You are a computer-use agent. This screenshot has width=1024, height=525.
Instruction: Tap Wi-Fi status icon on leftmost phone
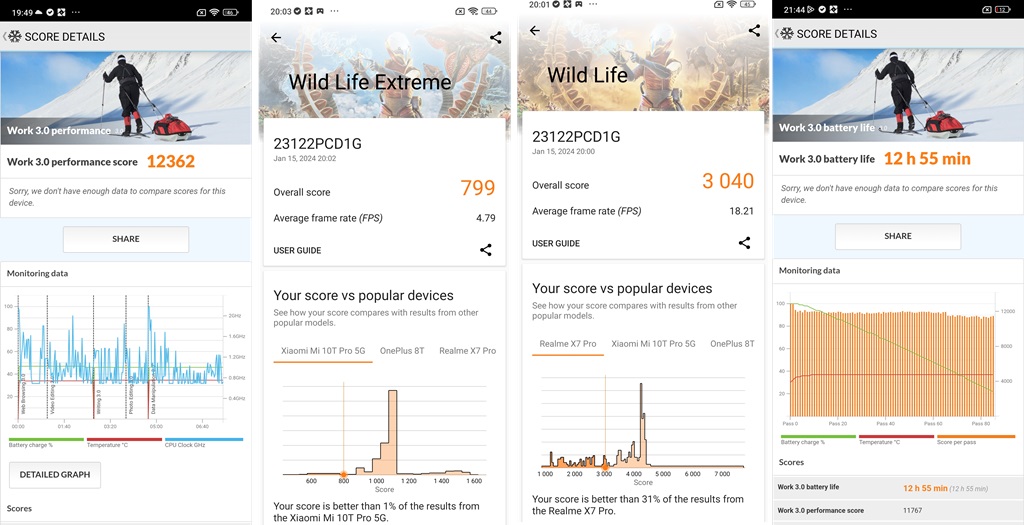point(214,12)
